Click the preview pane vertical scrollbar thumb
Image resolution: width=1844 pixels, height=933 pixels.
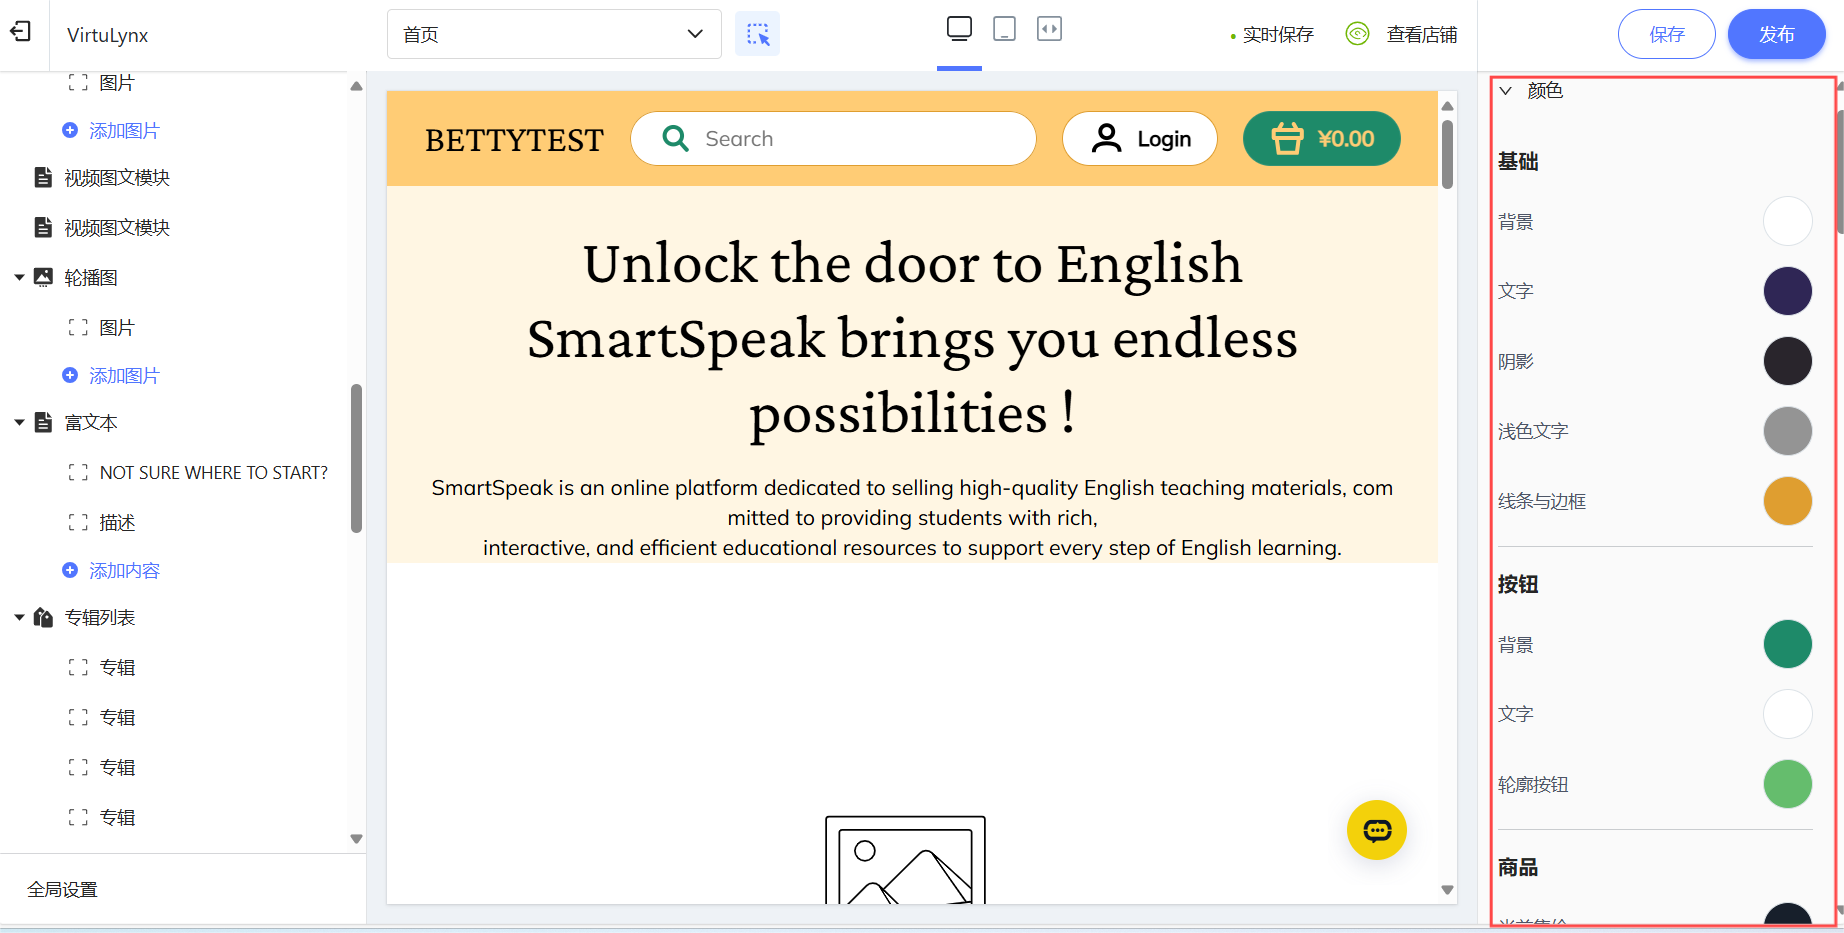[1447, 154]
